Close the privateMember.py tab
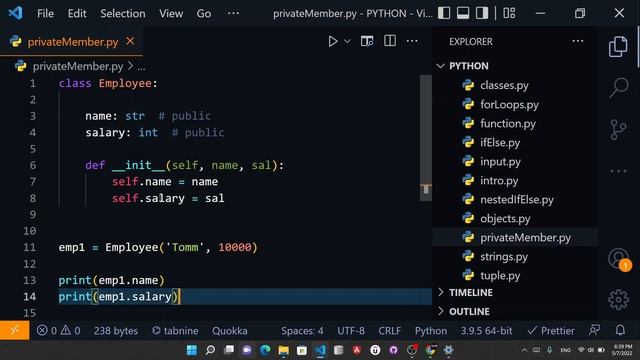 130,41
